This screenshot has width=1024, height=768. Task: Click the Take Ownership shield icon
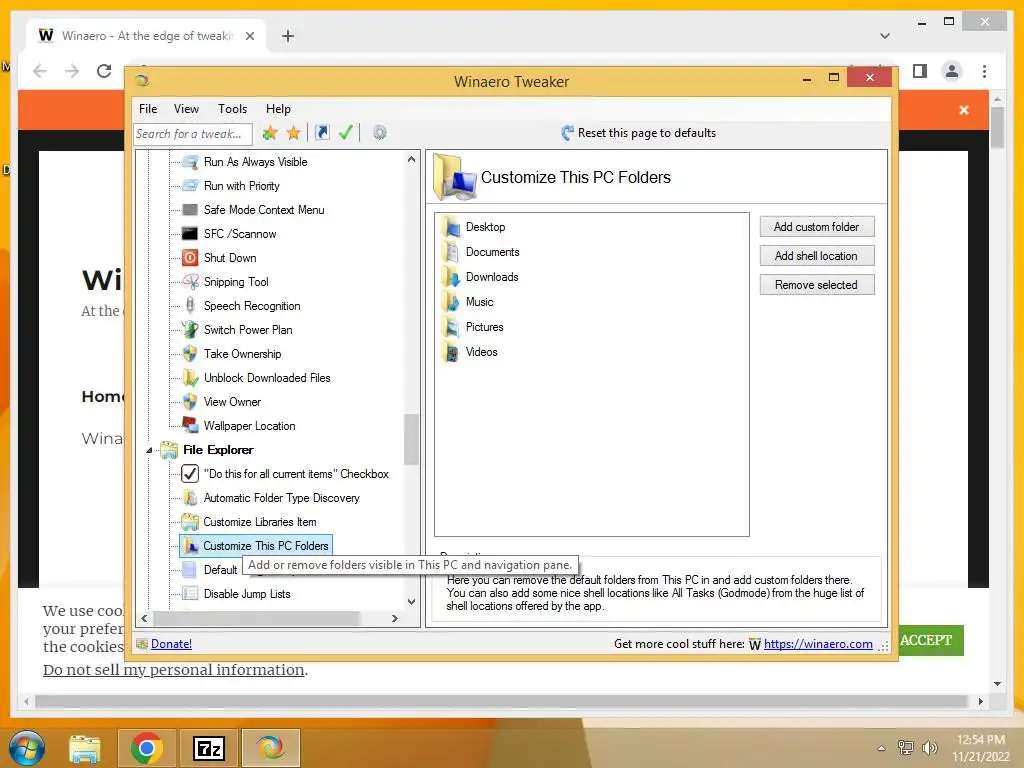[190, 353]
